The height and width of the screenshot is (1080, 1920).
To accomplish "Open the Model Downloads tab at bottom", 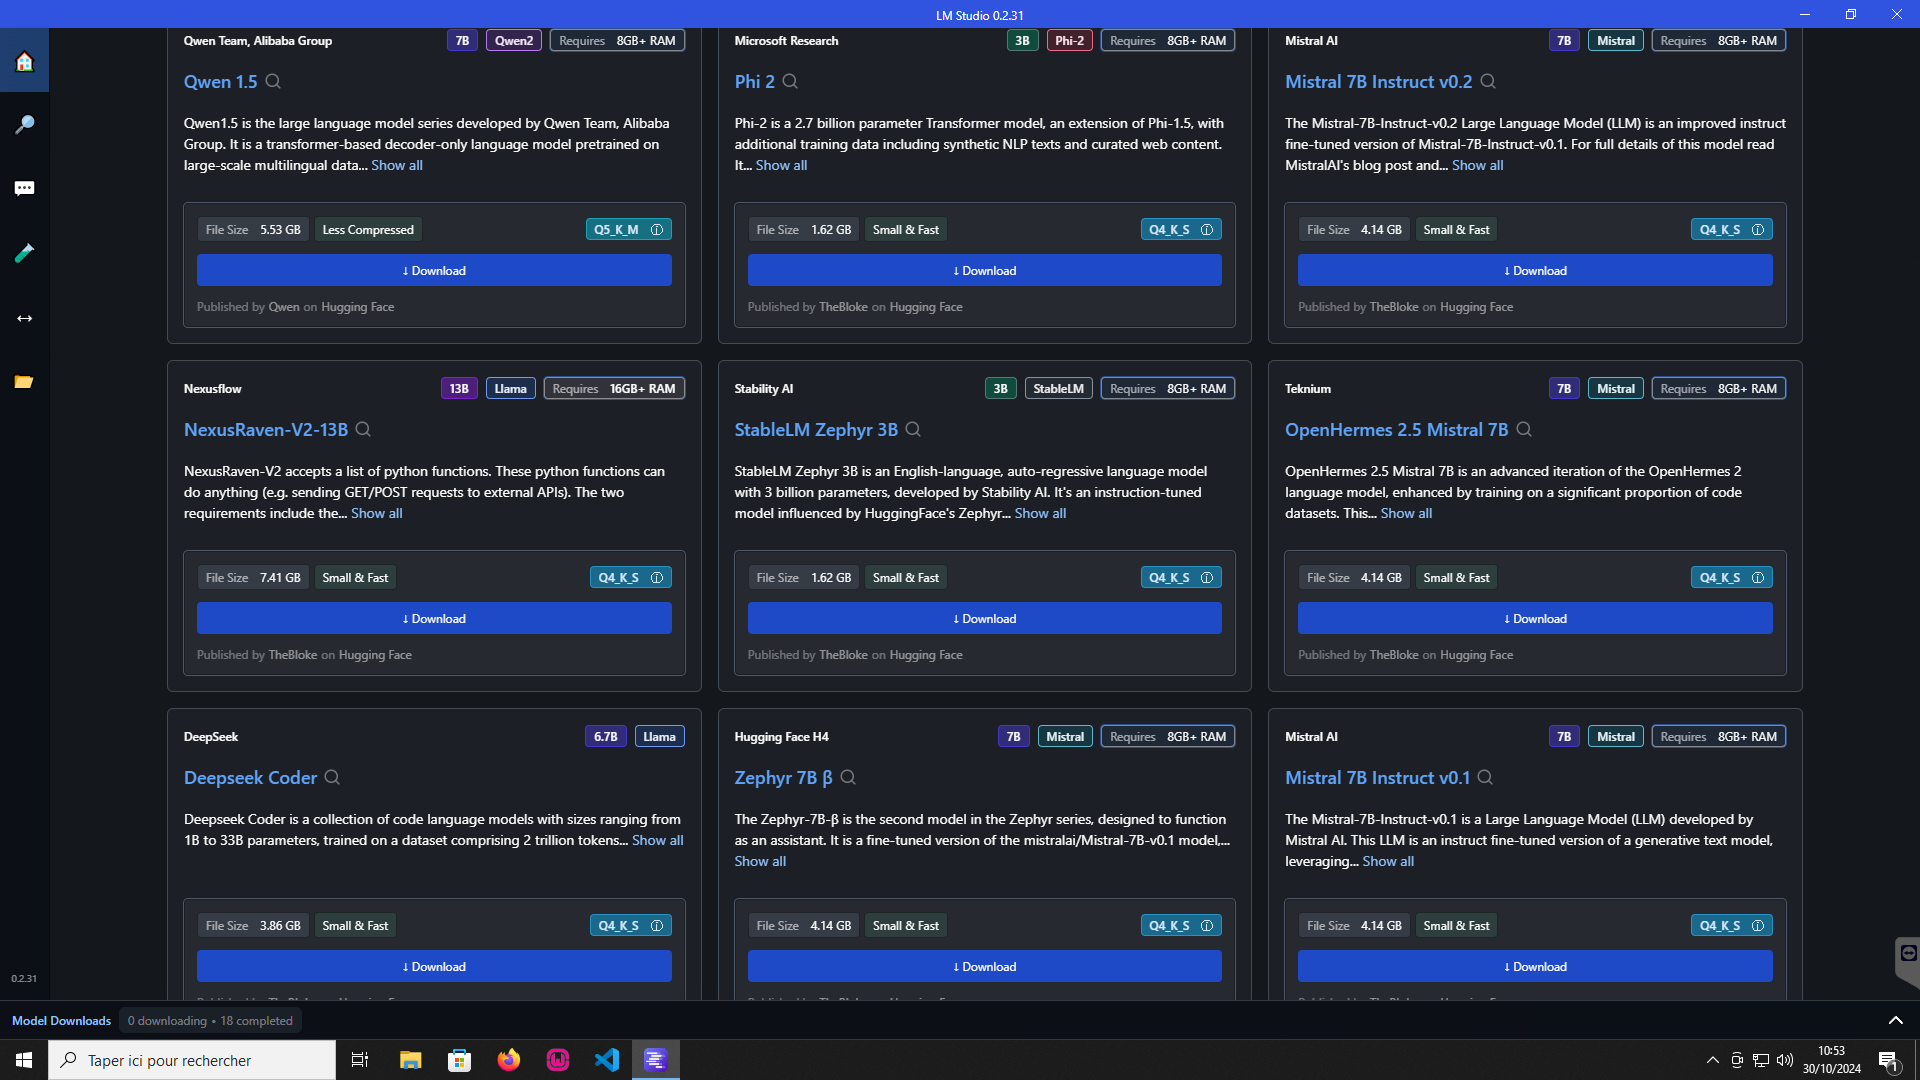I will (61, 1021).
